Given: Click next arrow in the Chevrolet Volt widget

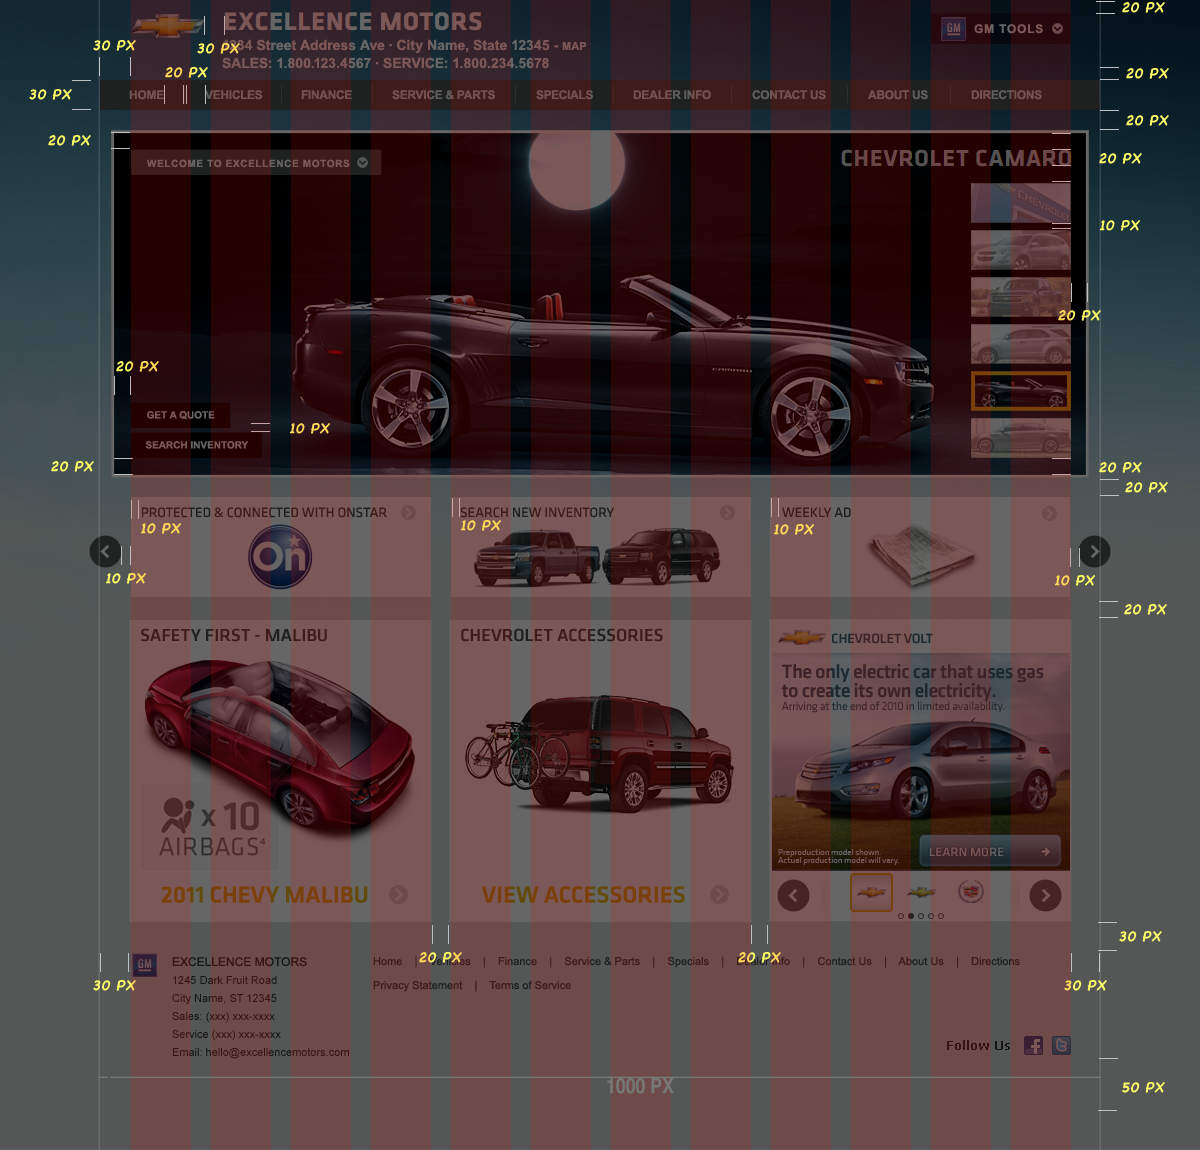Looking at the screenshot, I should (1045, 895).
